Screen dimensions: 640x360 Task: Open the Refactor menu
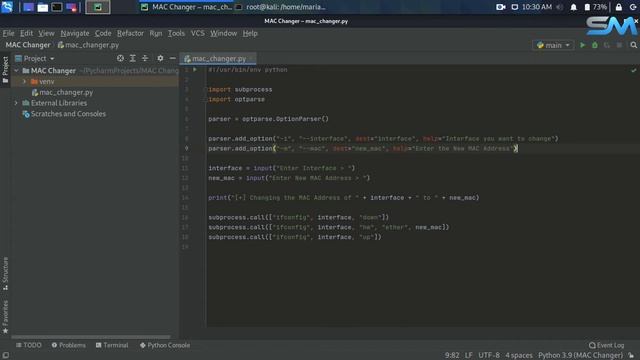click(130, 33)
